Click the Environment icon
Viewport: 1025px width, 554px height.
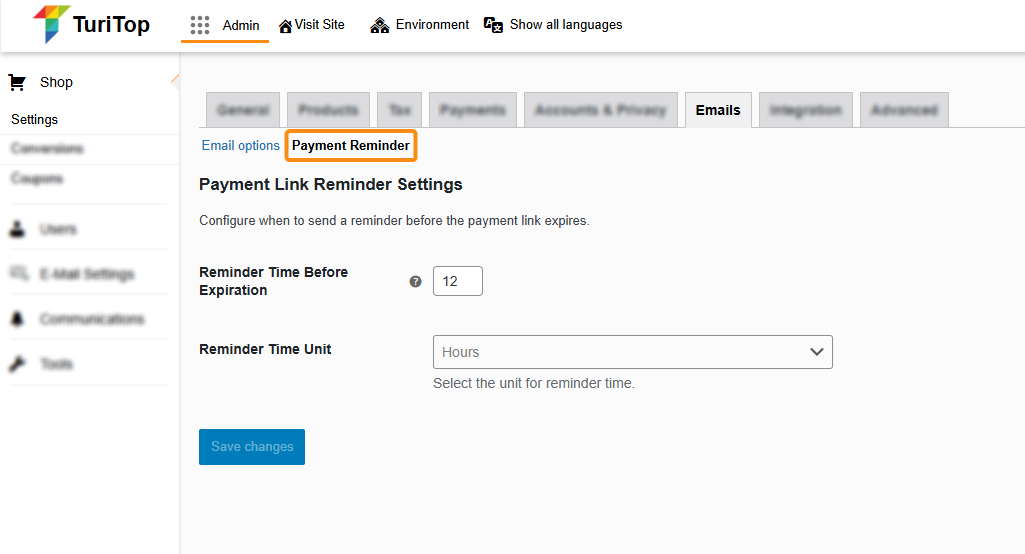click(x=380, y=25)
